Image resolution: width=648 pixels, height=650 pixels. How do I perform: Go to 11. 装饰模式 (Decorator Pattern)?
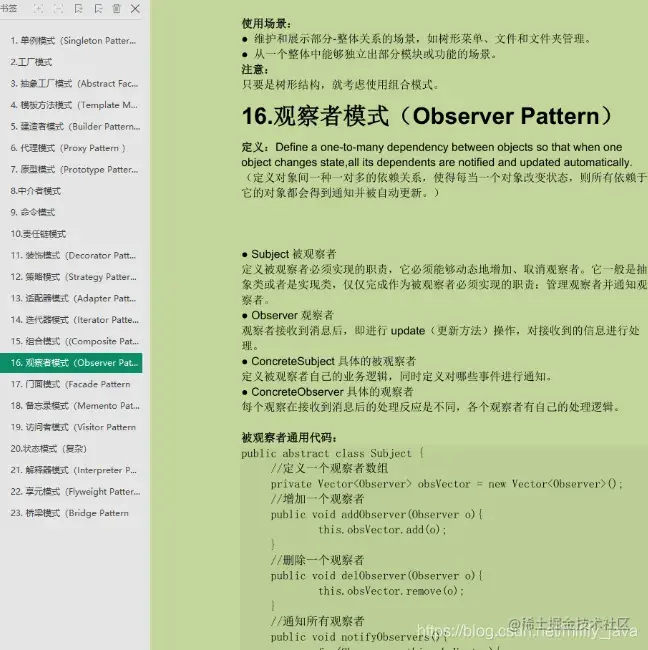[73, 255]
